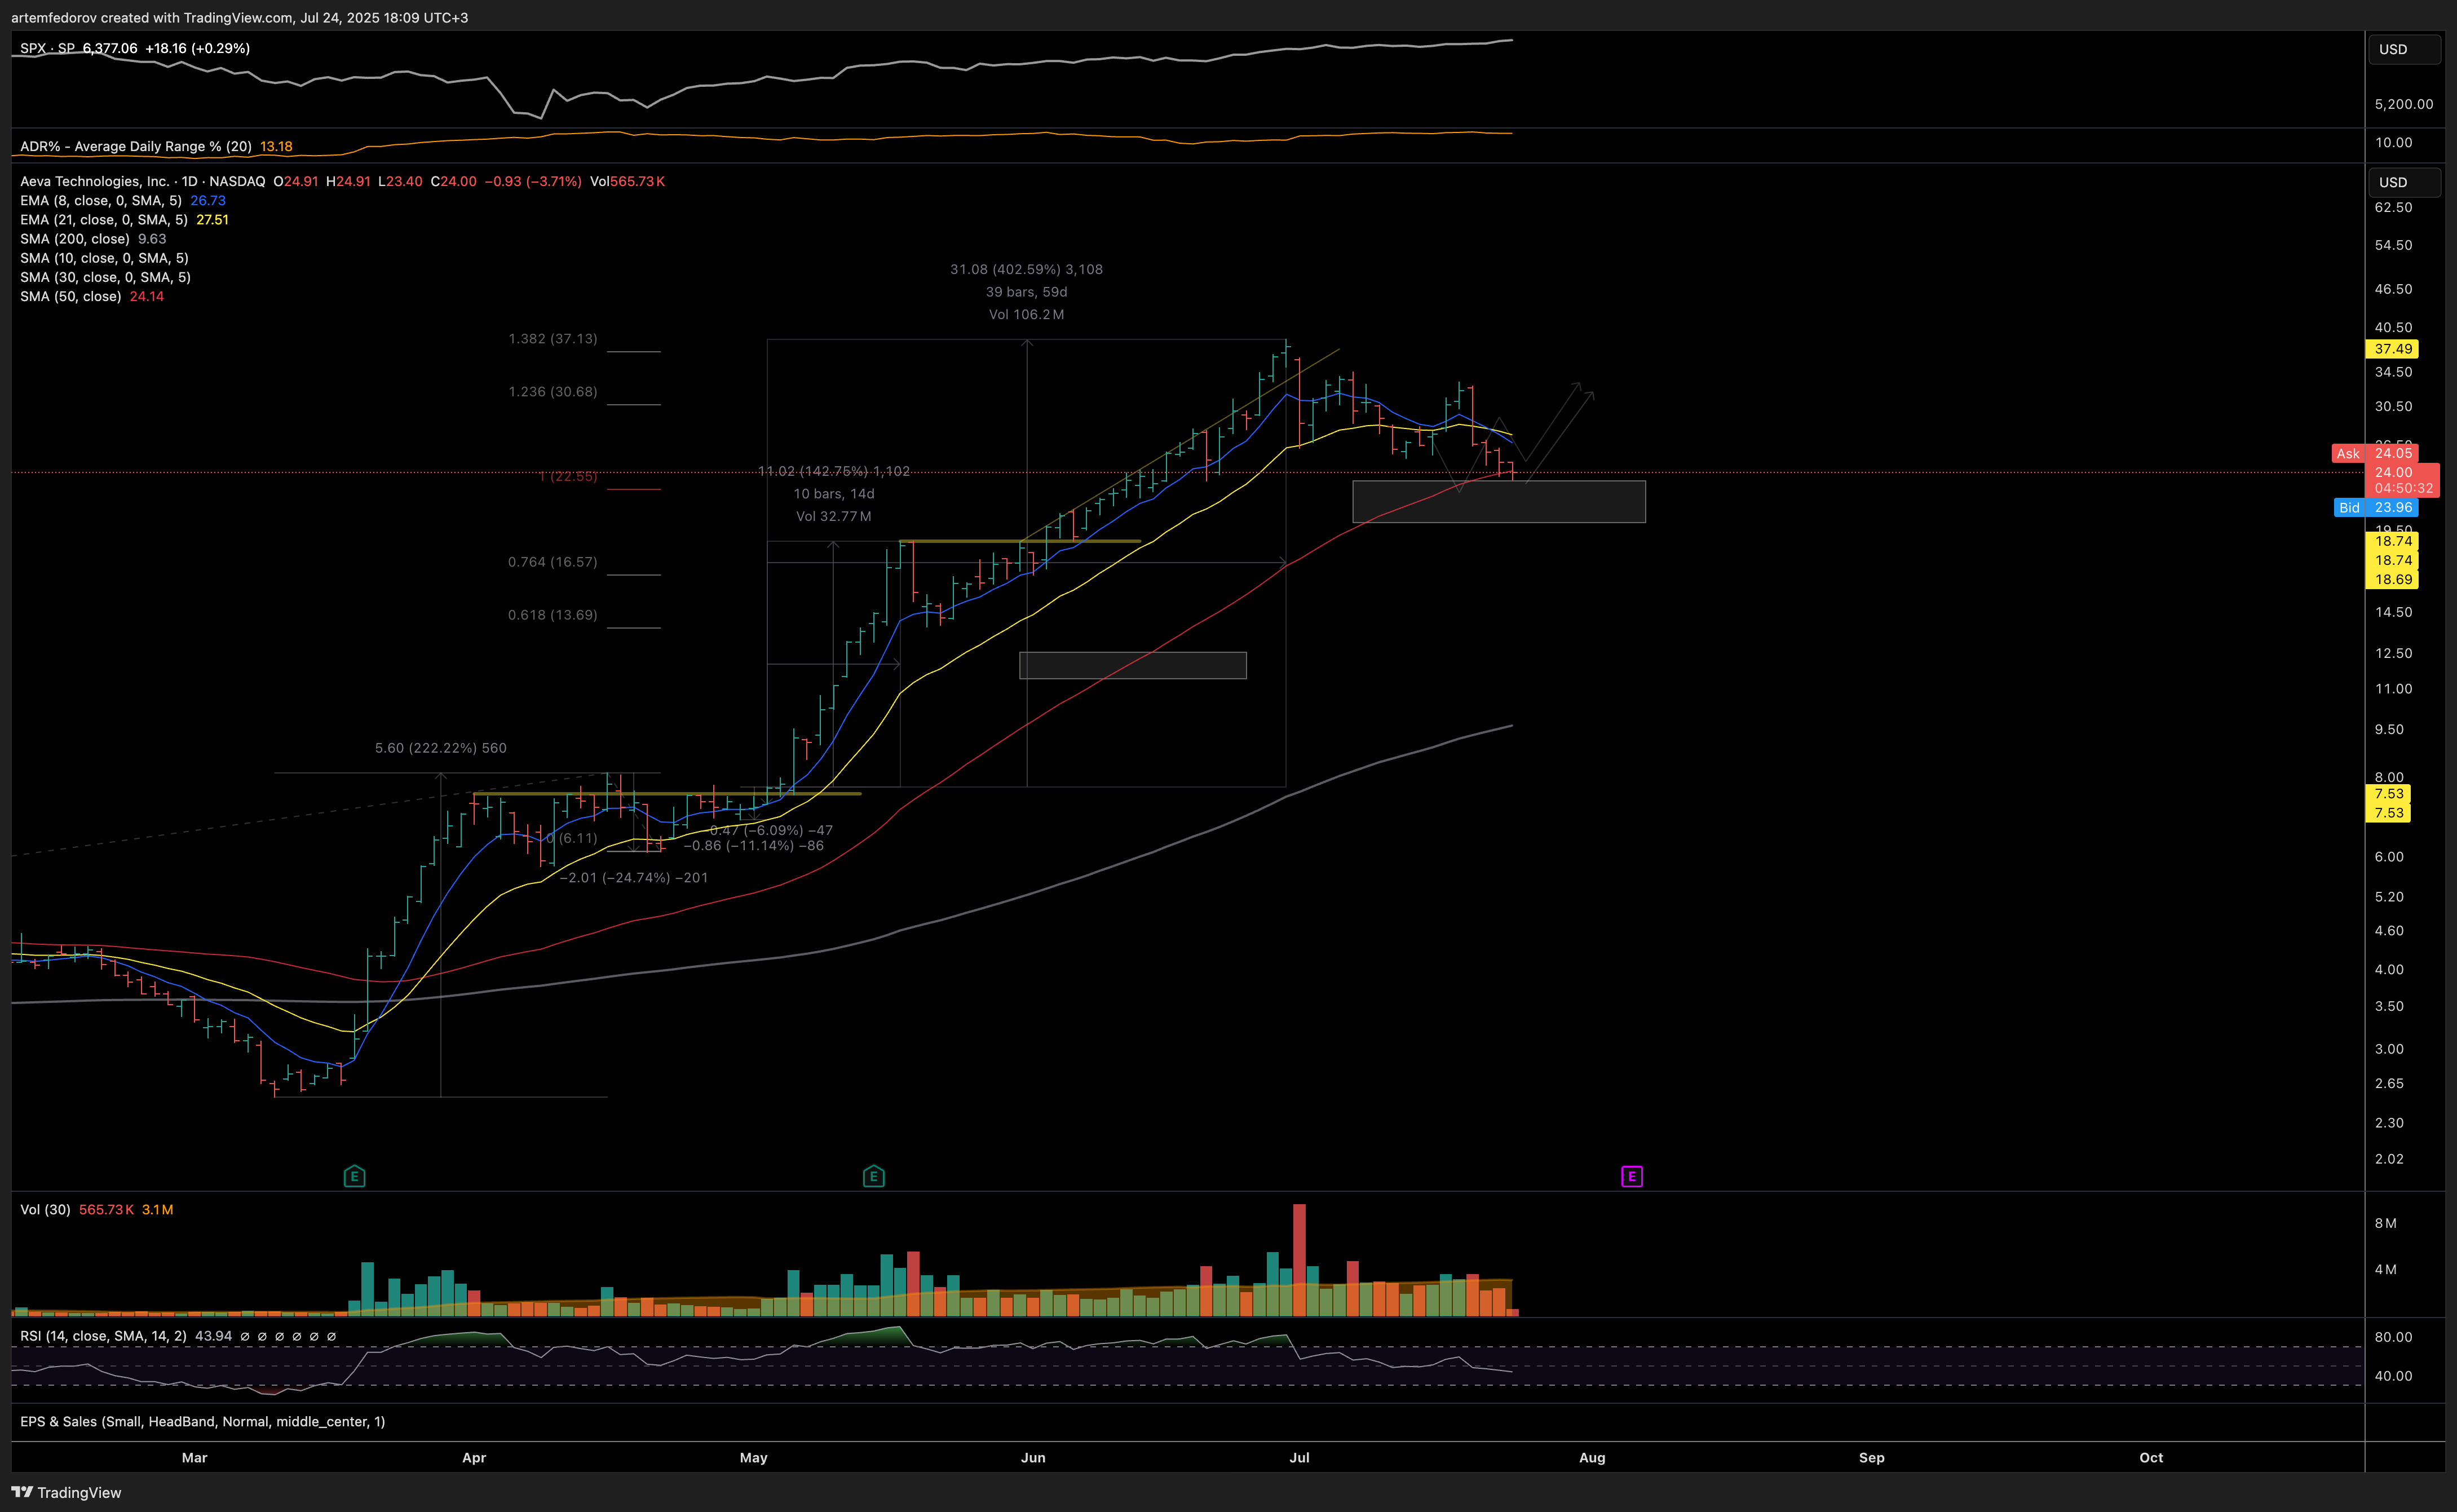This screenshot has width=2457, height=1512.
Task: Click the Fibonacci 1.236 (30.68) level label
Action: click(x=553, y=391)
